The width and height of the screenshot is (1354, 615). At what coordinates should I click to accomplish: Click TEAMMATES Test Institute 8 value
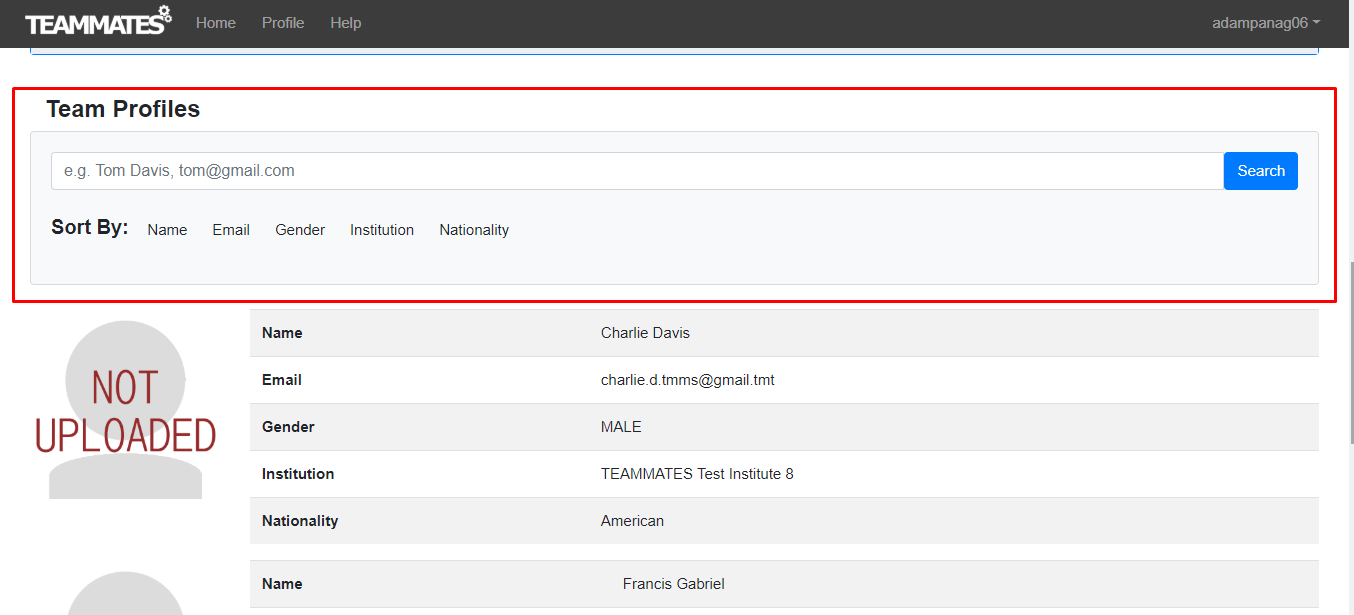(697, 474)
